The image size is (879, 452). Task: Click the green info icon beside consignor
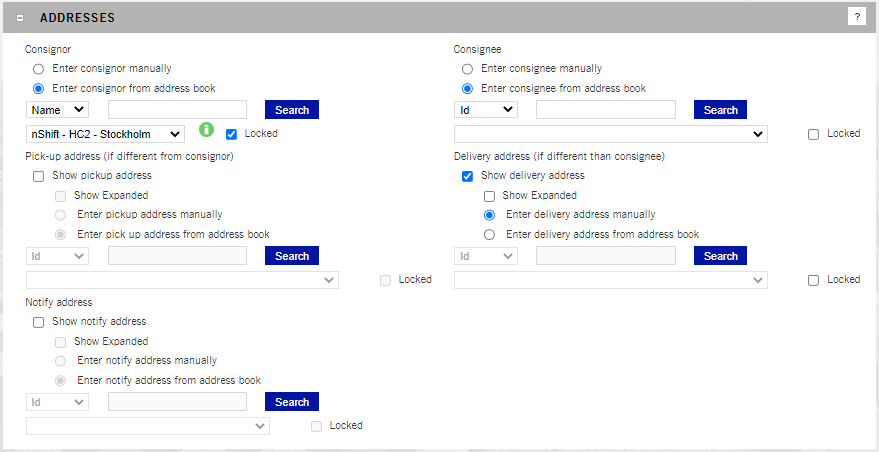207,130
